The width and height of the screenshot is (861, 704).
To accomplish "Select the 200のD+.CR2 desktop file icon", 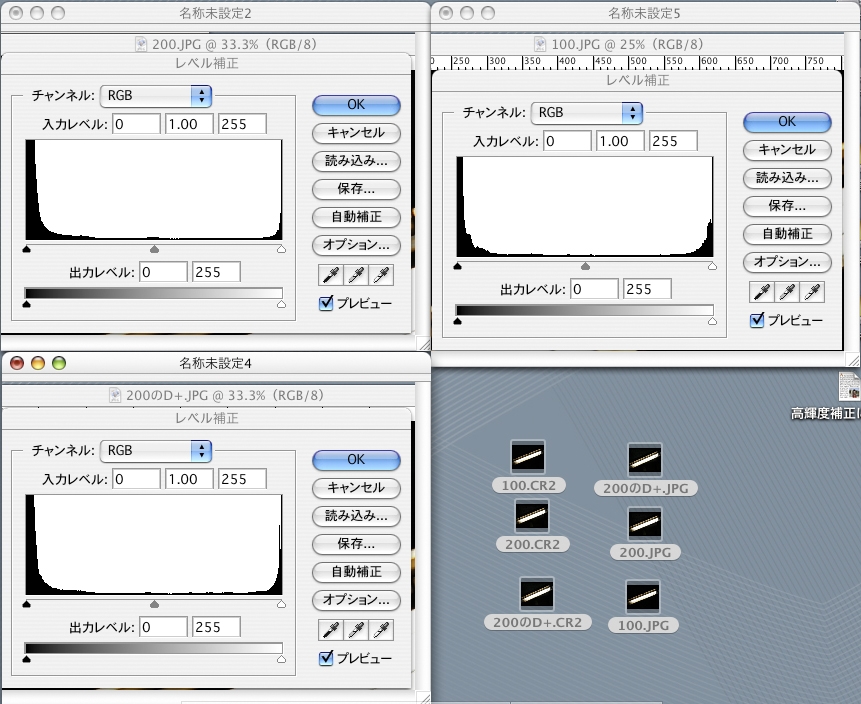I will point(536,594).
